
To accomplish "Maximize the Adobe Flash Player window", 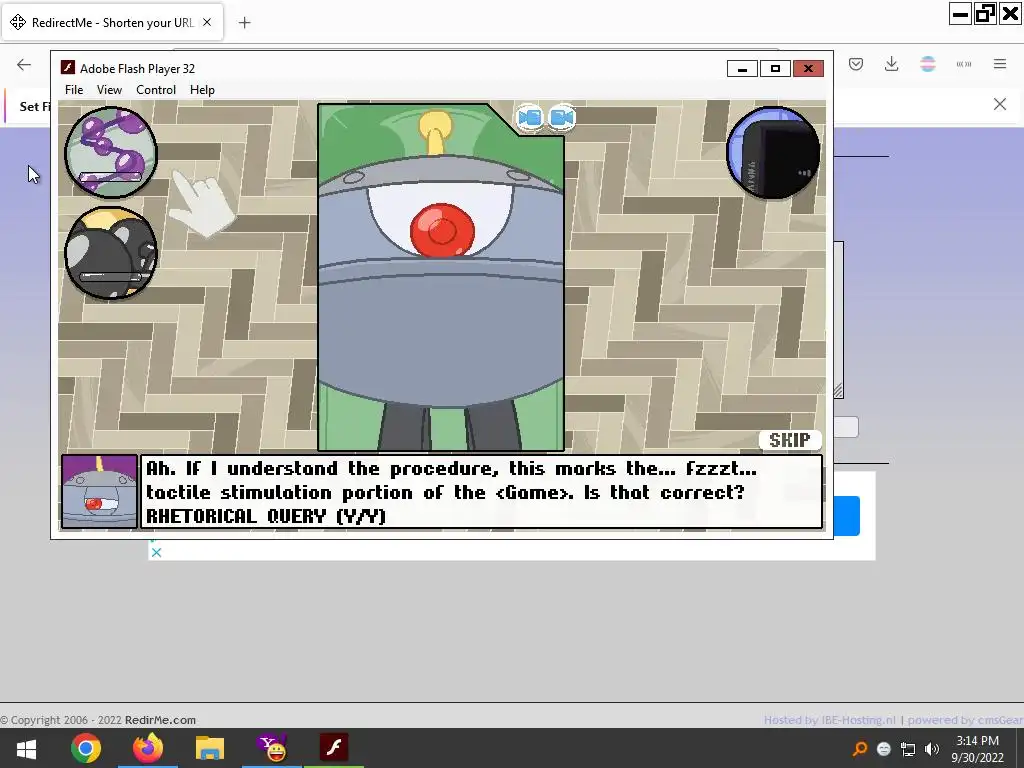I will pos(775,69).
